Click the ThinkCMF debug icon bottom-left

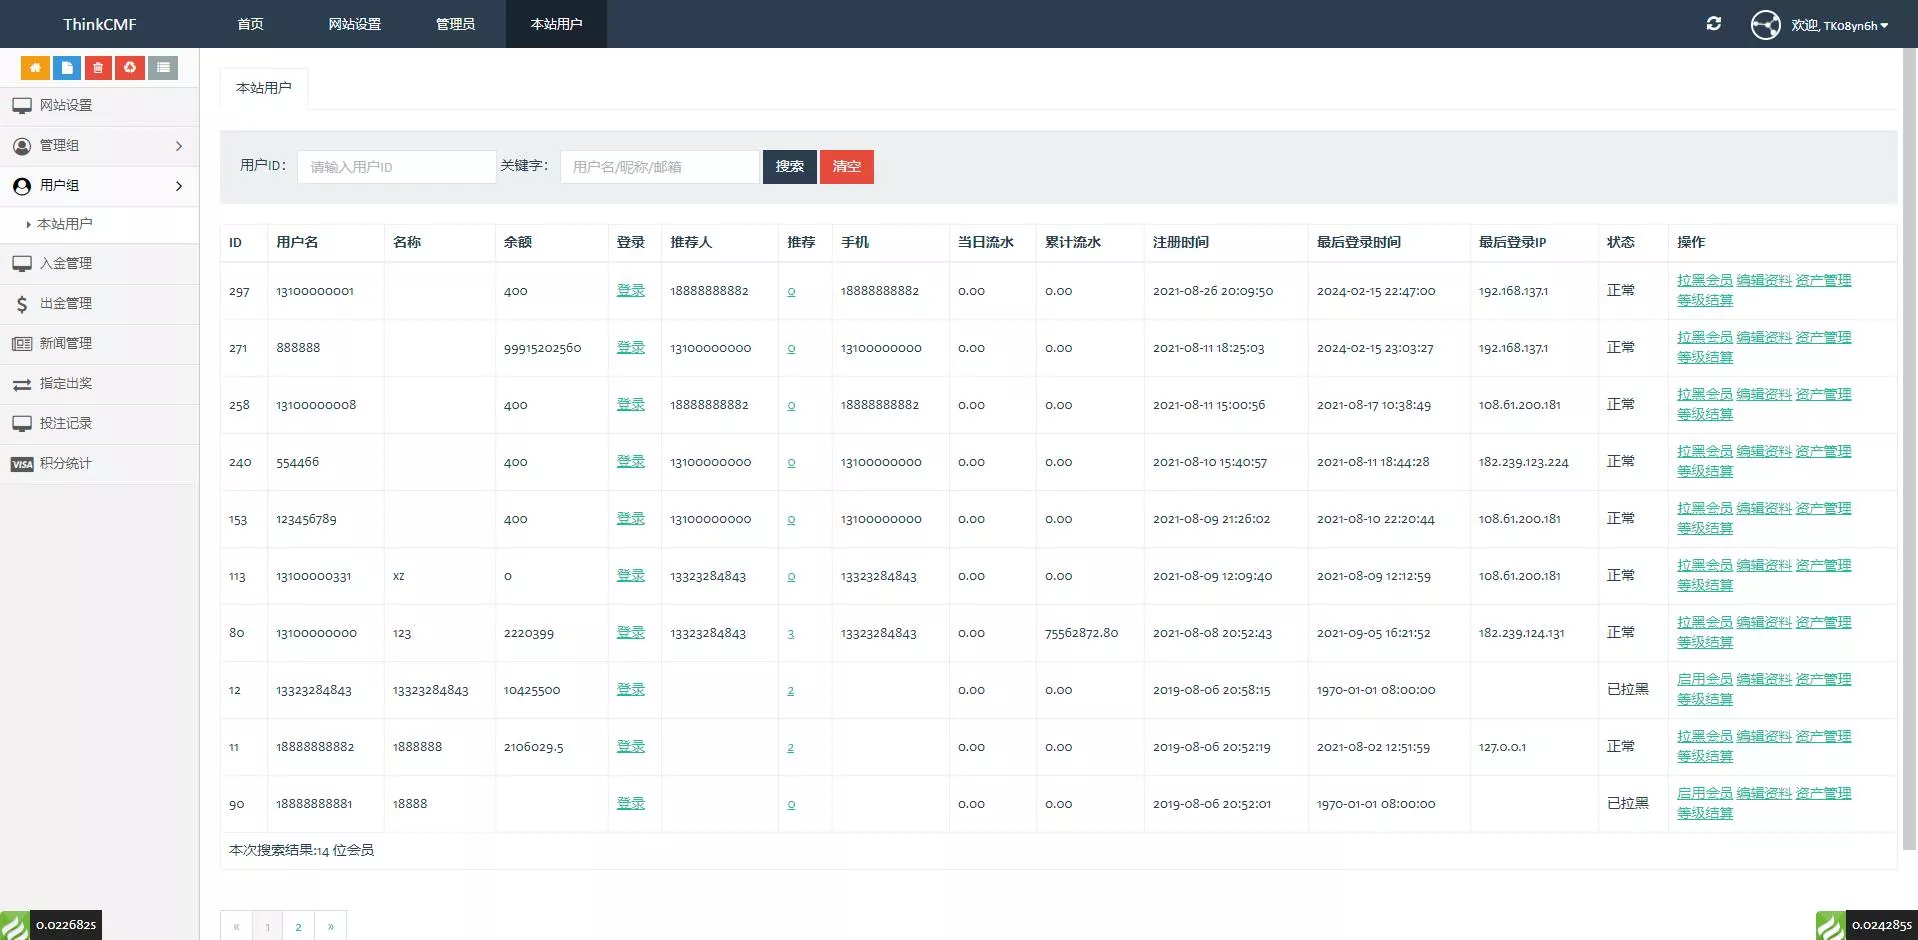coord(15,925)
